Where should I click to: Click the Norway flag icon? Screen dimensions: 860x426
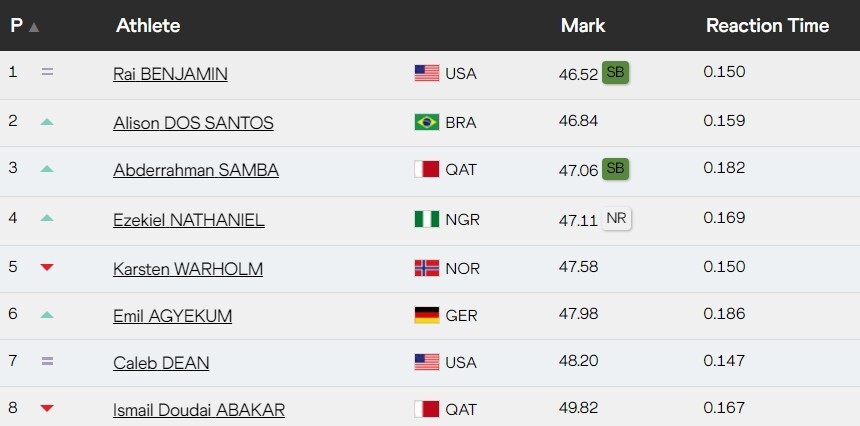point(427,268)
